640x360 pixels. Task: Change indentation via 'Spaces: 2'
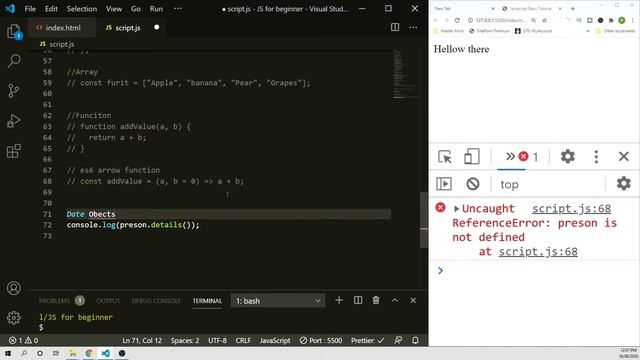(x=185, y=340)
